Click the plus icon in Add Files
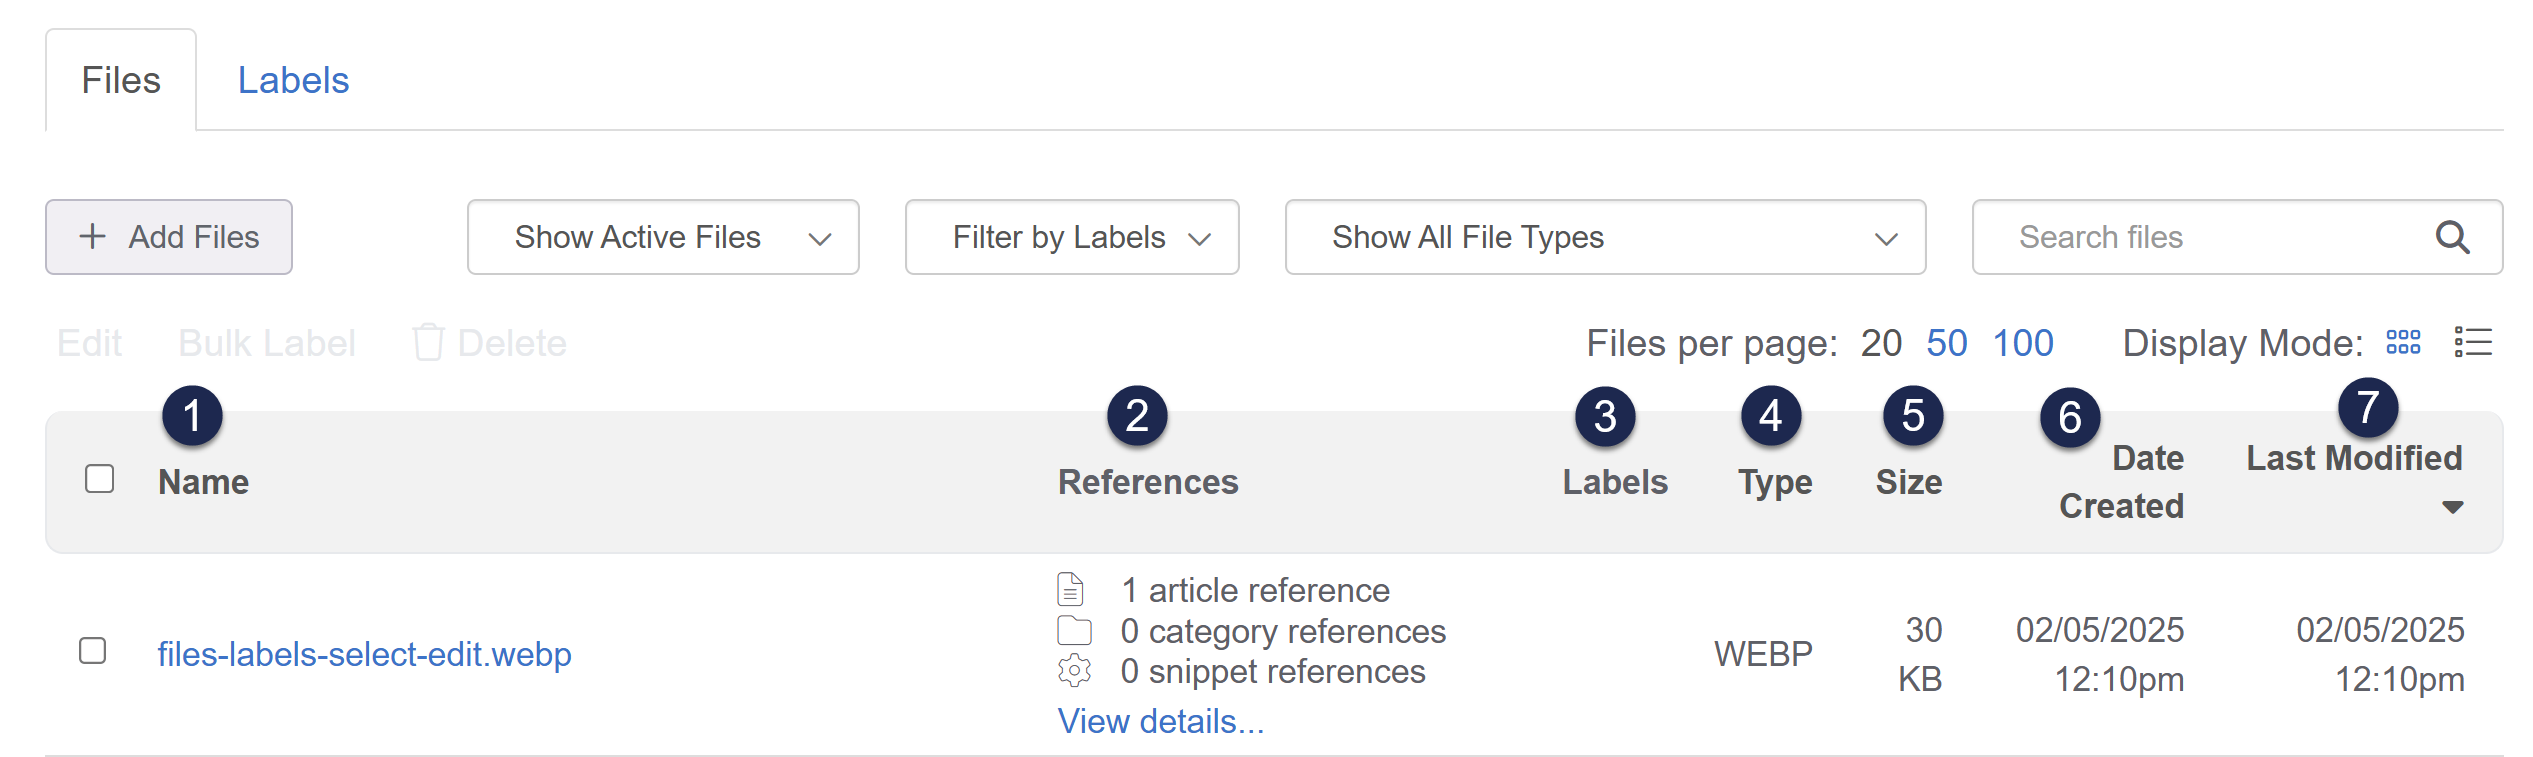This screenshot has width=2533, height=757. (93, 237)
